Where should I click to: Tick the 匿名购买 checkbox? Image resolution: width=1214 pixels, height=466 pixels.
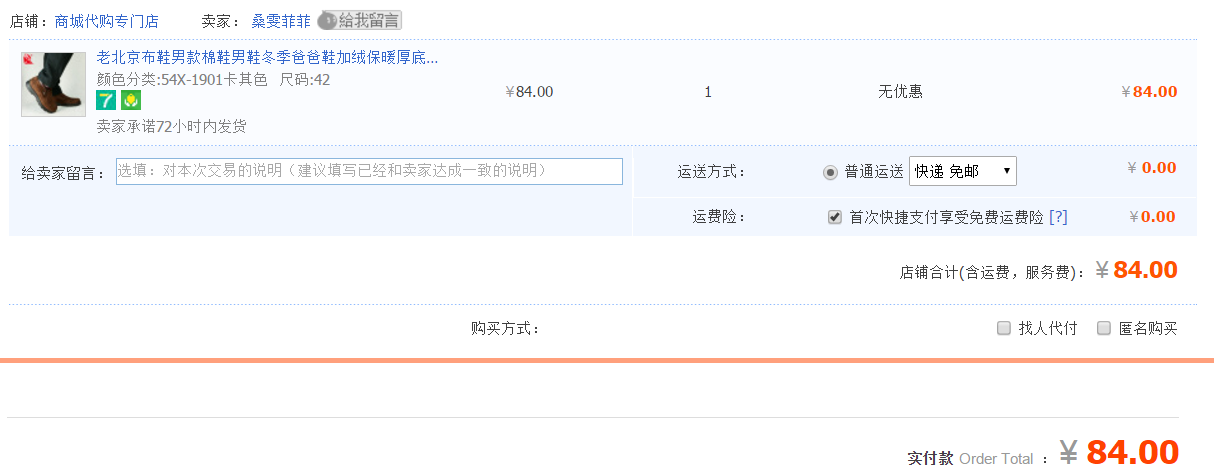click(x=1104, y=328)
